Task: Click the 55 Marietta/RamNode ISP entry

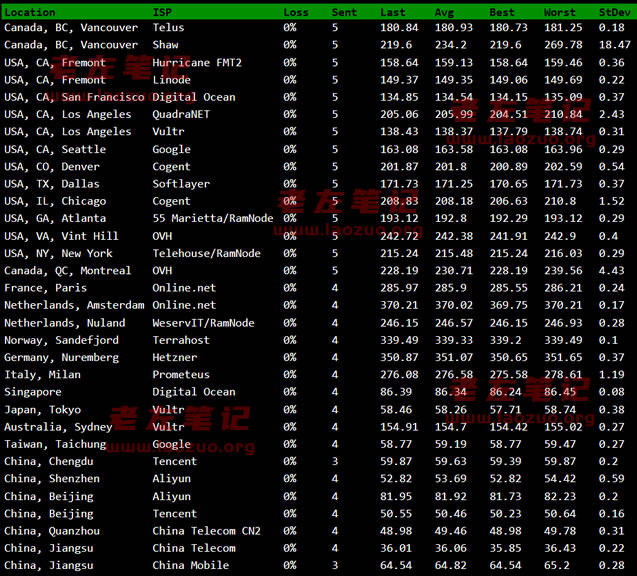Action: click(213, 219)
